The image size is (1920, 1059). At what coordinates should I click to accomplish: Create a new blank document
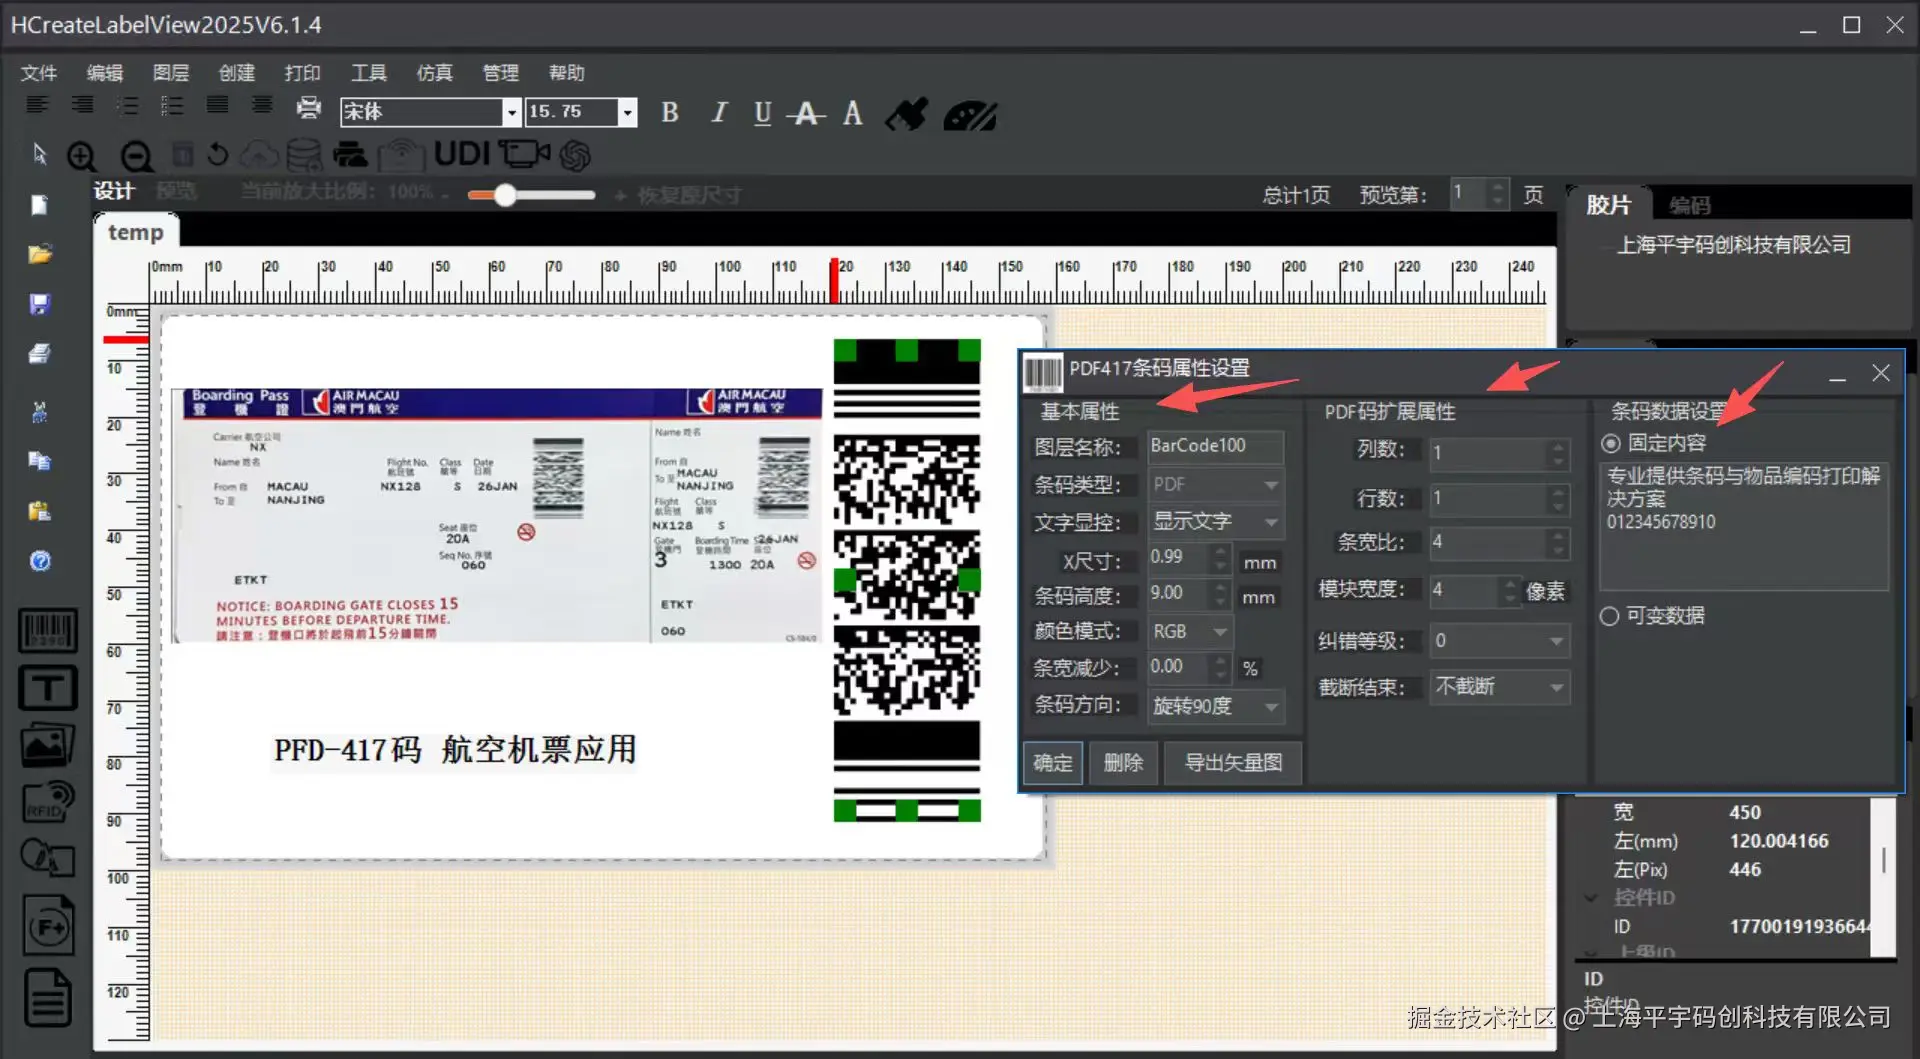pyautogui.click(x=40, y=205)
